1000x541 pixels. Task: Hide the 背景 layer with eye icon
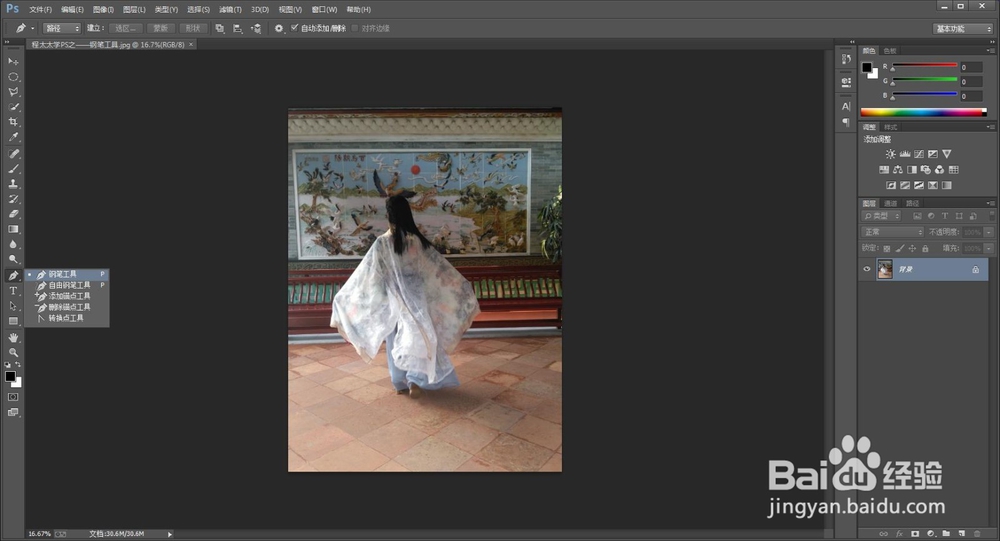tap(867, 269)
